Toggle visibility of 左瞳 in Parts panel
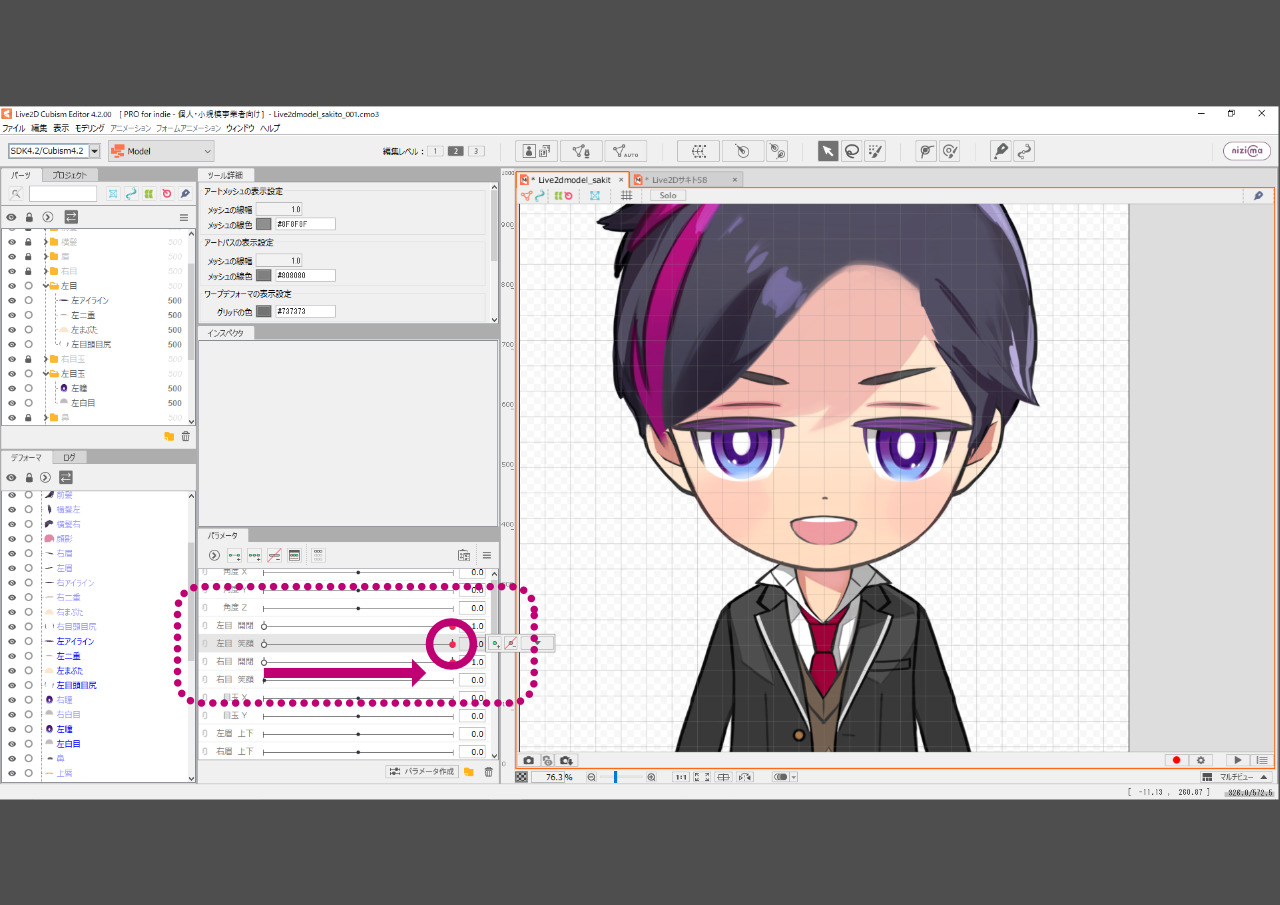 [12, 388]
